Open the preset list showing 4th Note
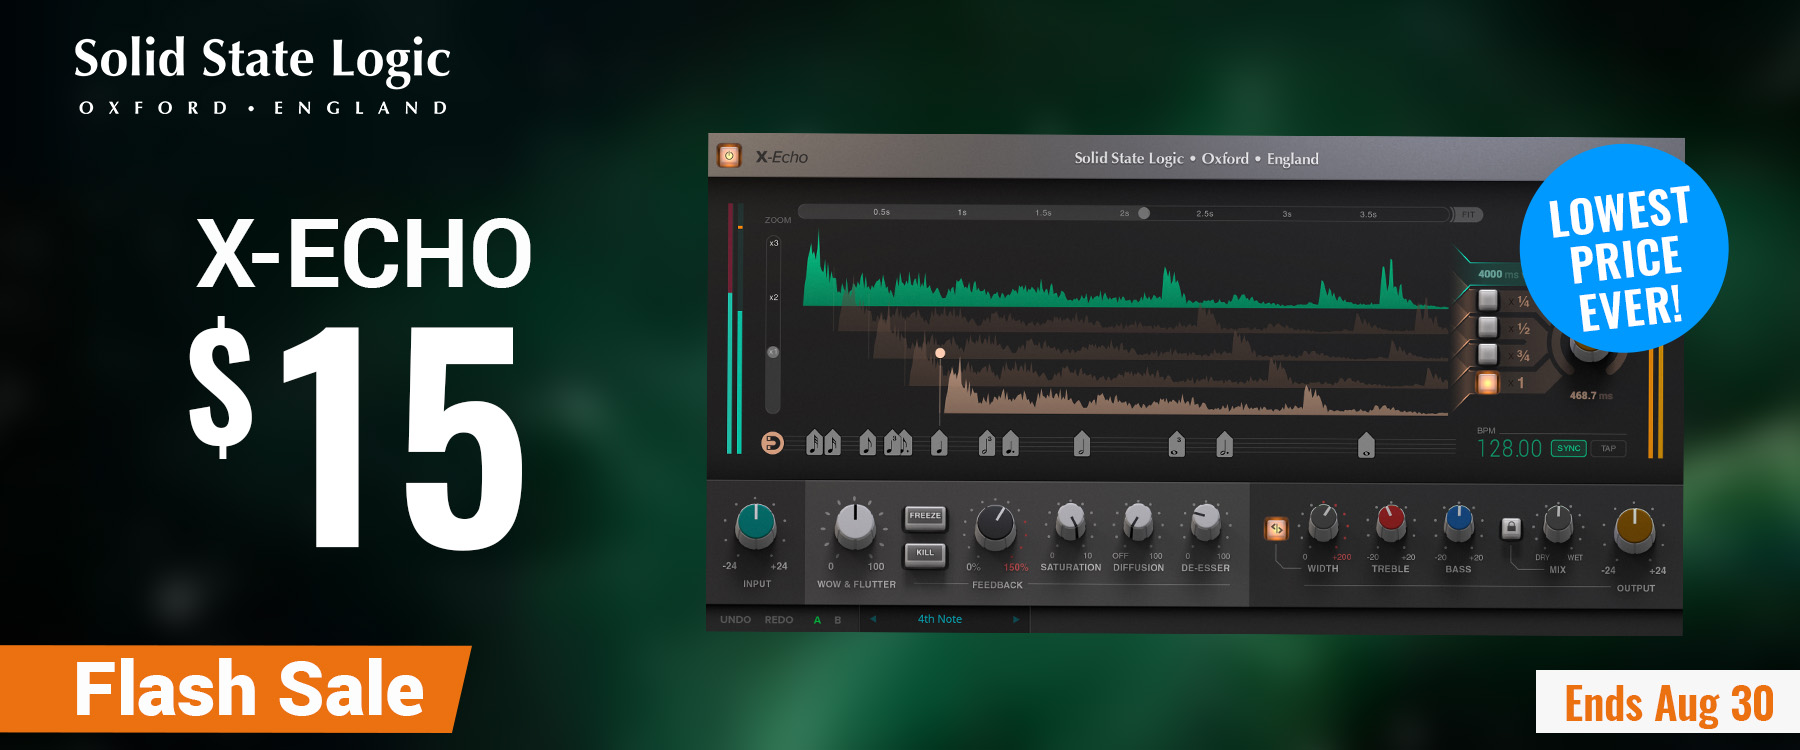The width and height of the screenshot is (1800, 750). pos(940,620)
